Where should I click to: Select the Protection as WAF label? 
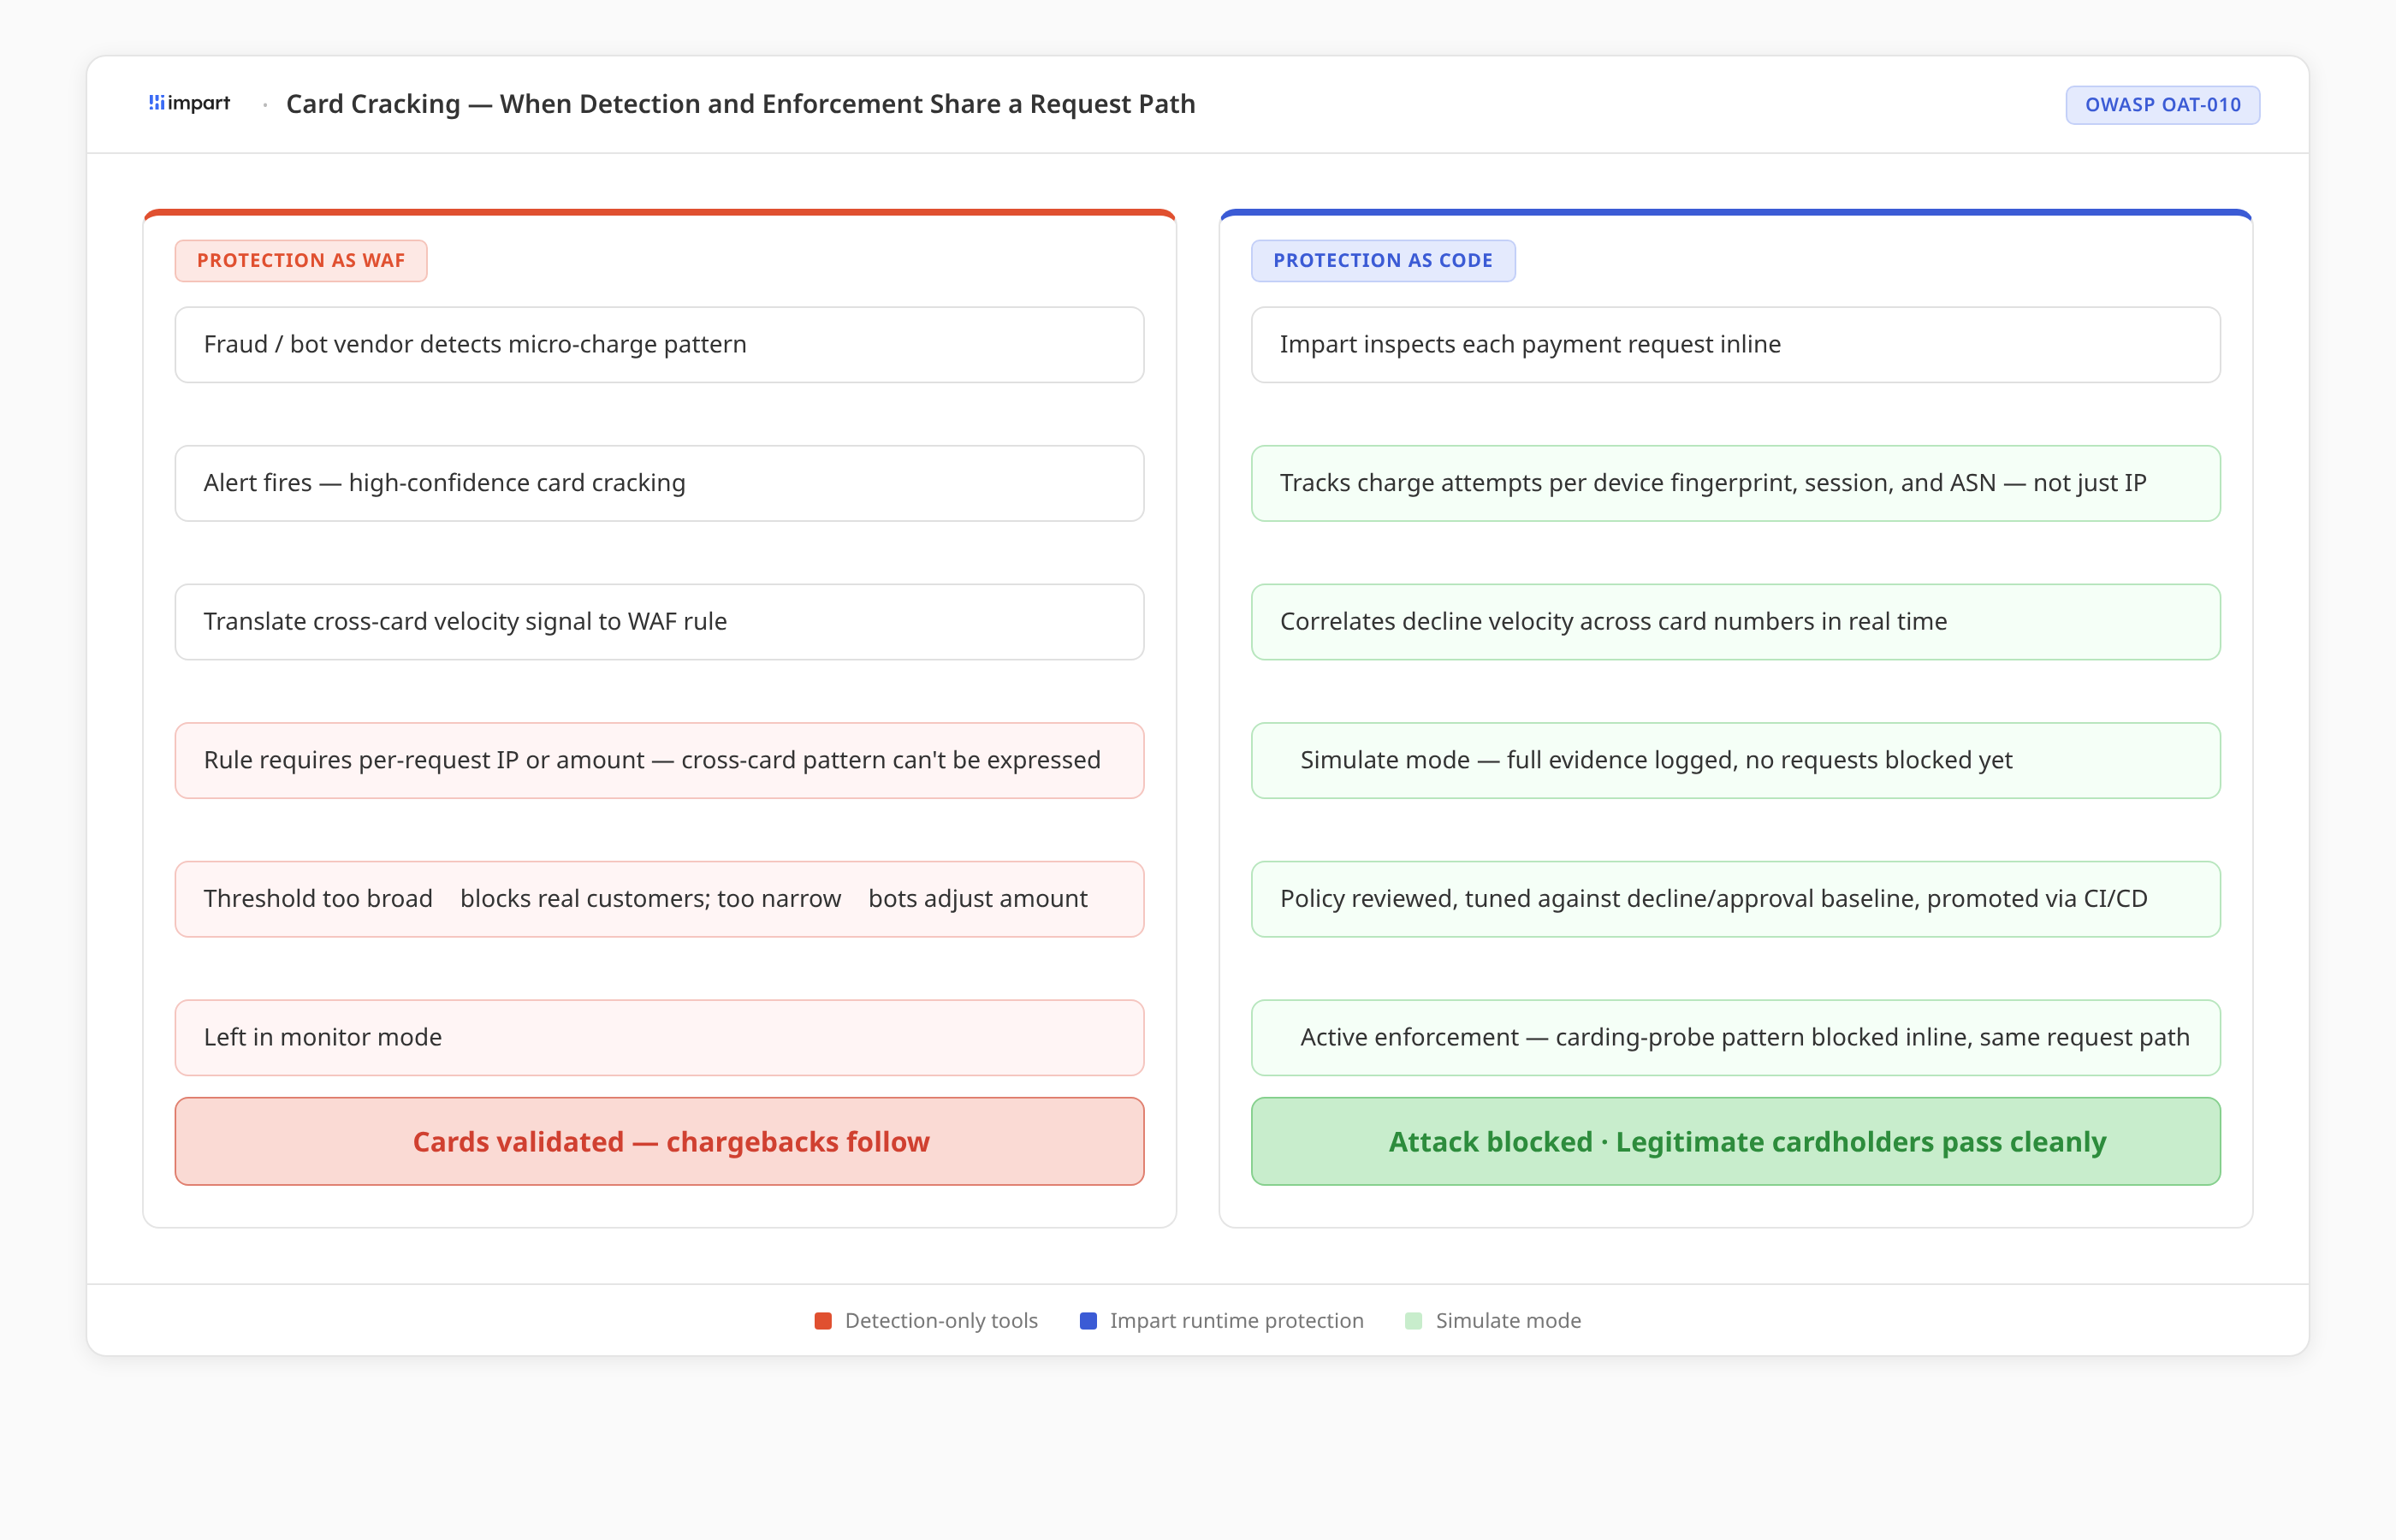click(x=301, y=261)
